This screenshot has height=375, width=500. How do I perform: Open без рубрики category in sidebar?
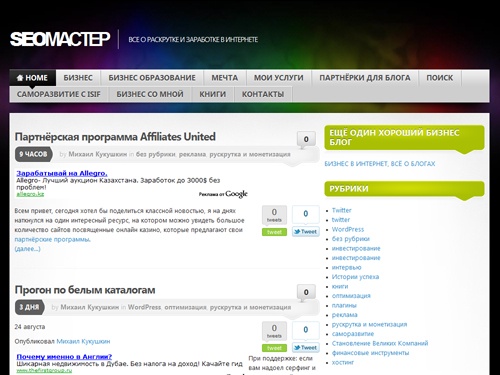pyautogui.click(x=351, y=239)
